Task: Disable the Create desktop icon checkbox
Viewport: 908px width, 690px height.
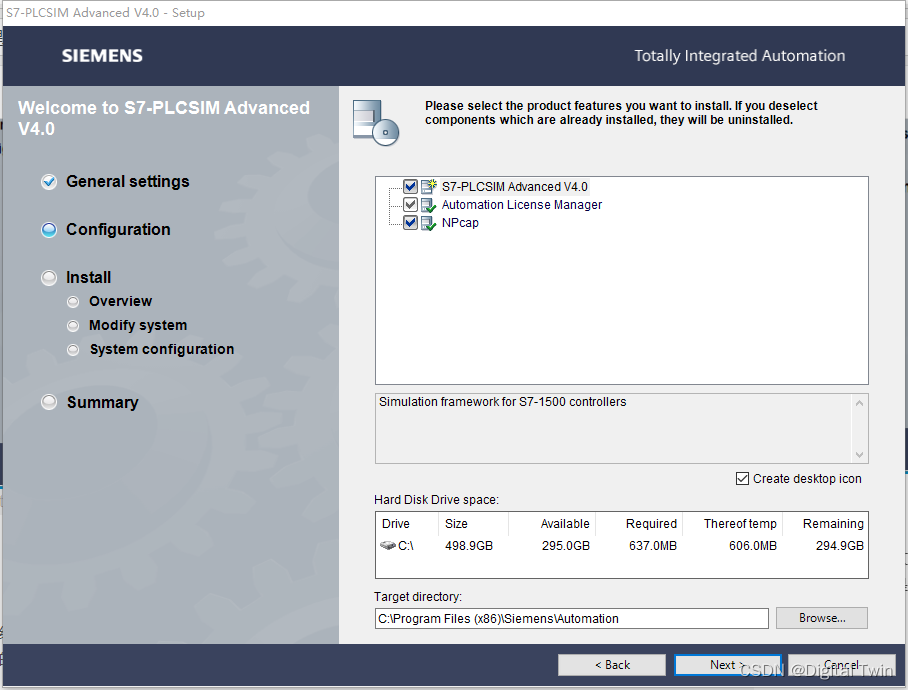Action: (742, 479)
